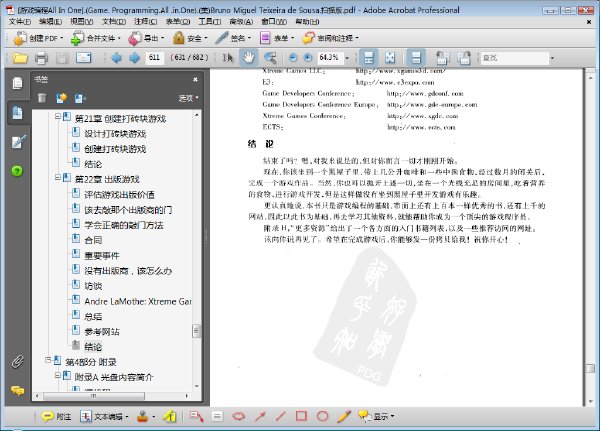Viewport: 600px width, 431px height.
Task: Click the Sign (签名) pen icon
Action: pyautogui.click(x=222, y=38)
